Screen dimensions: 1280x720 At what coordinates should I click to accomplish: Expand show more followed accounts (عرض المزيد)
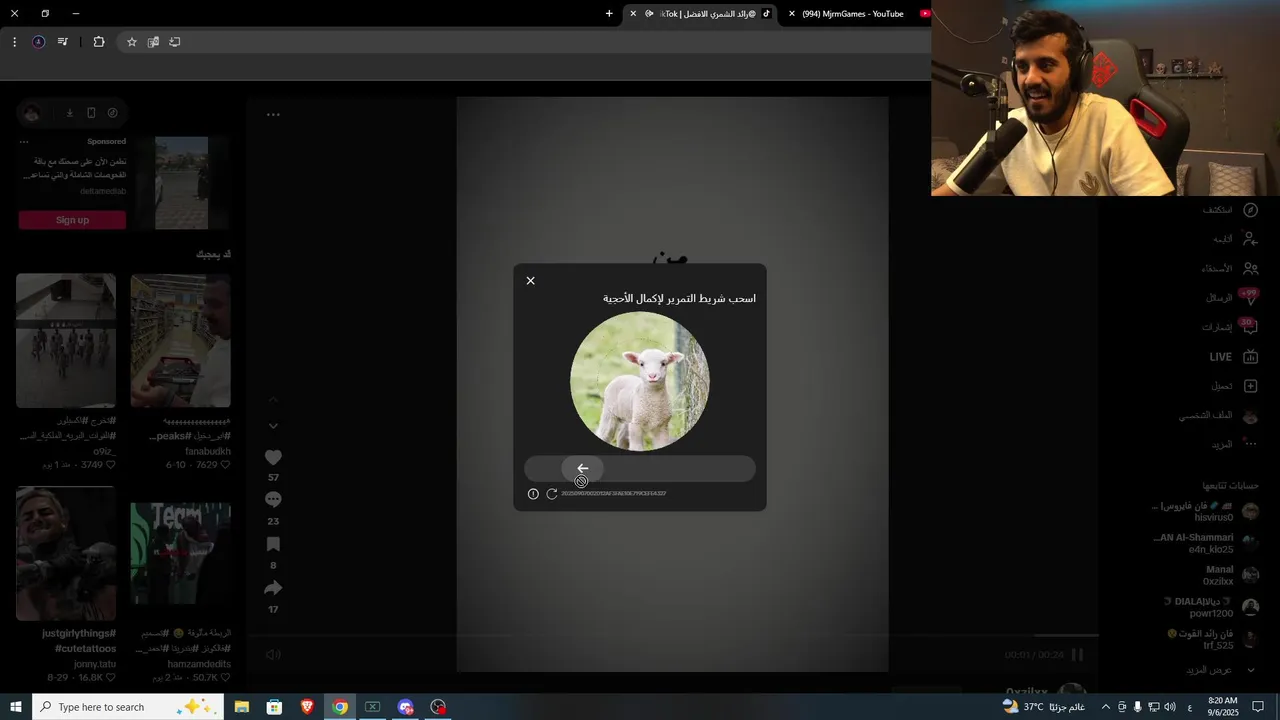point(1222,670)
